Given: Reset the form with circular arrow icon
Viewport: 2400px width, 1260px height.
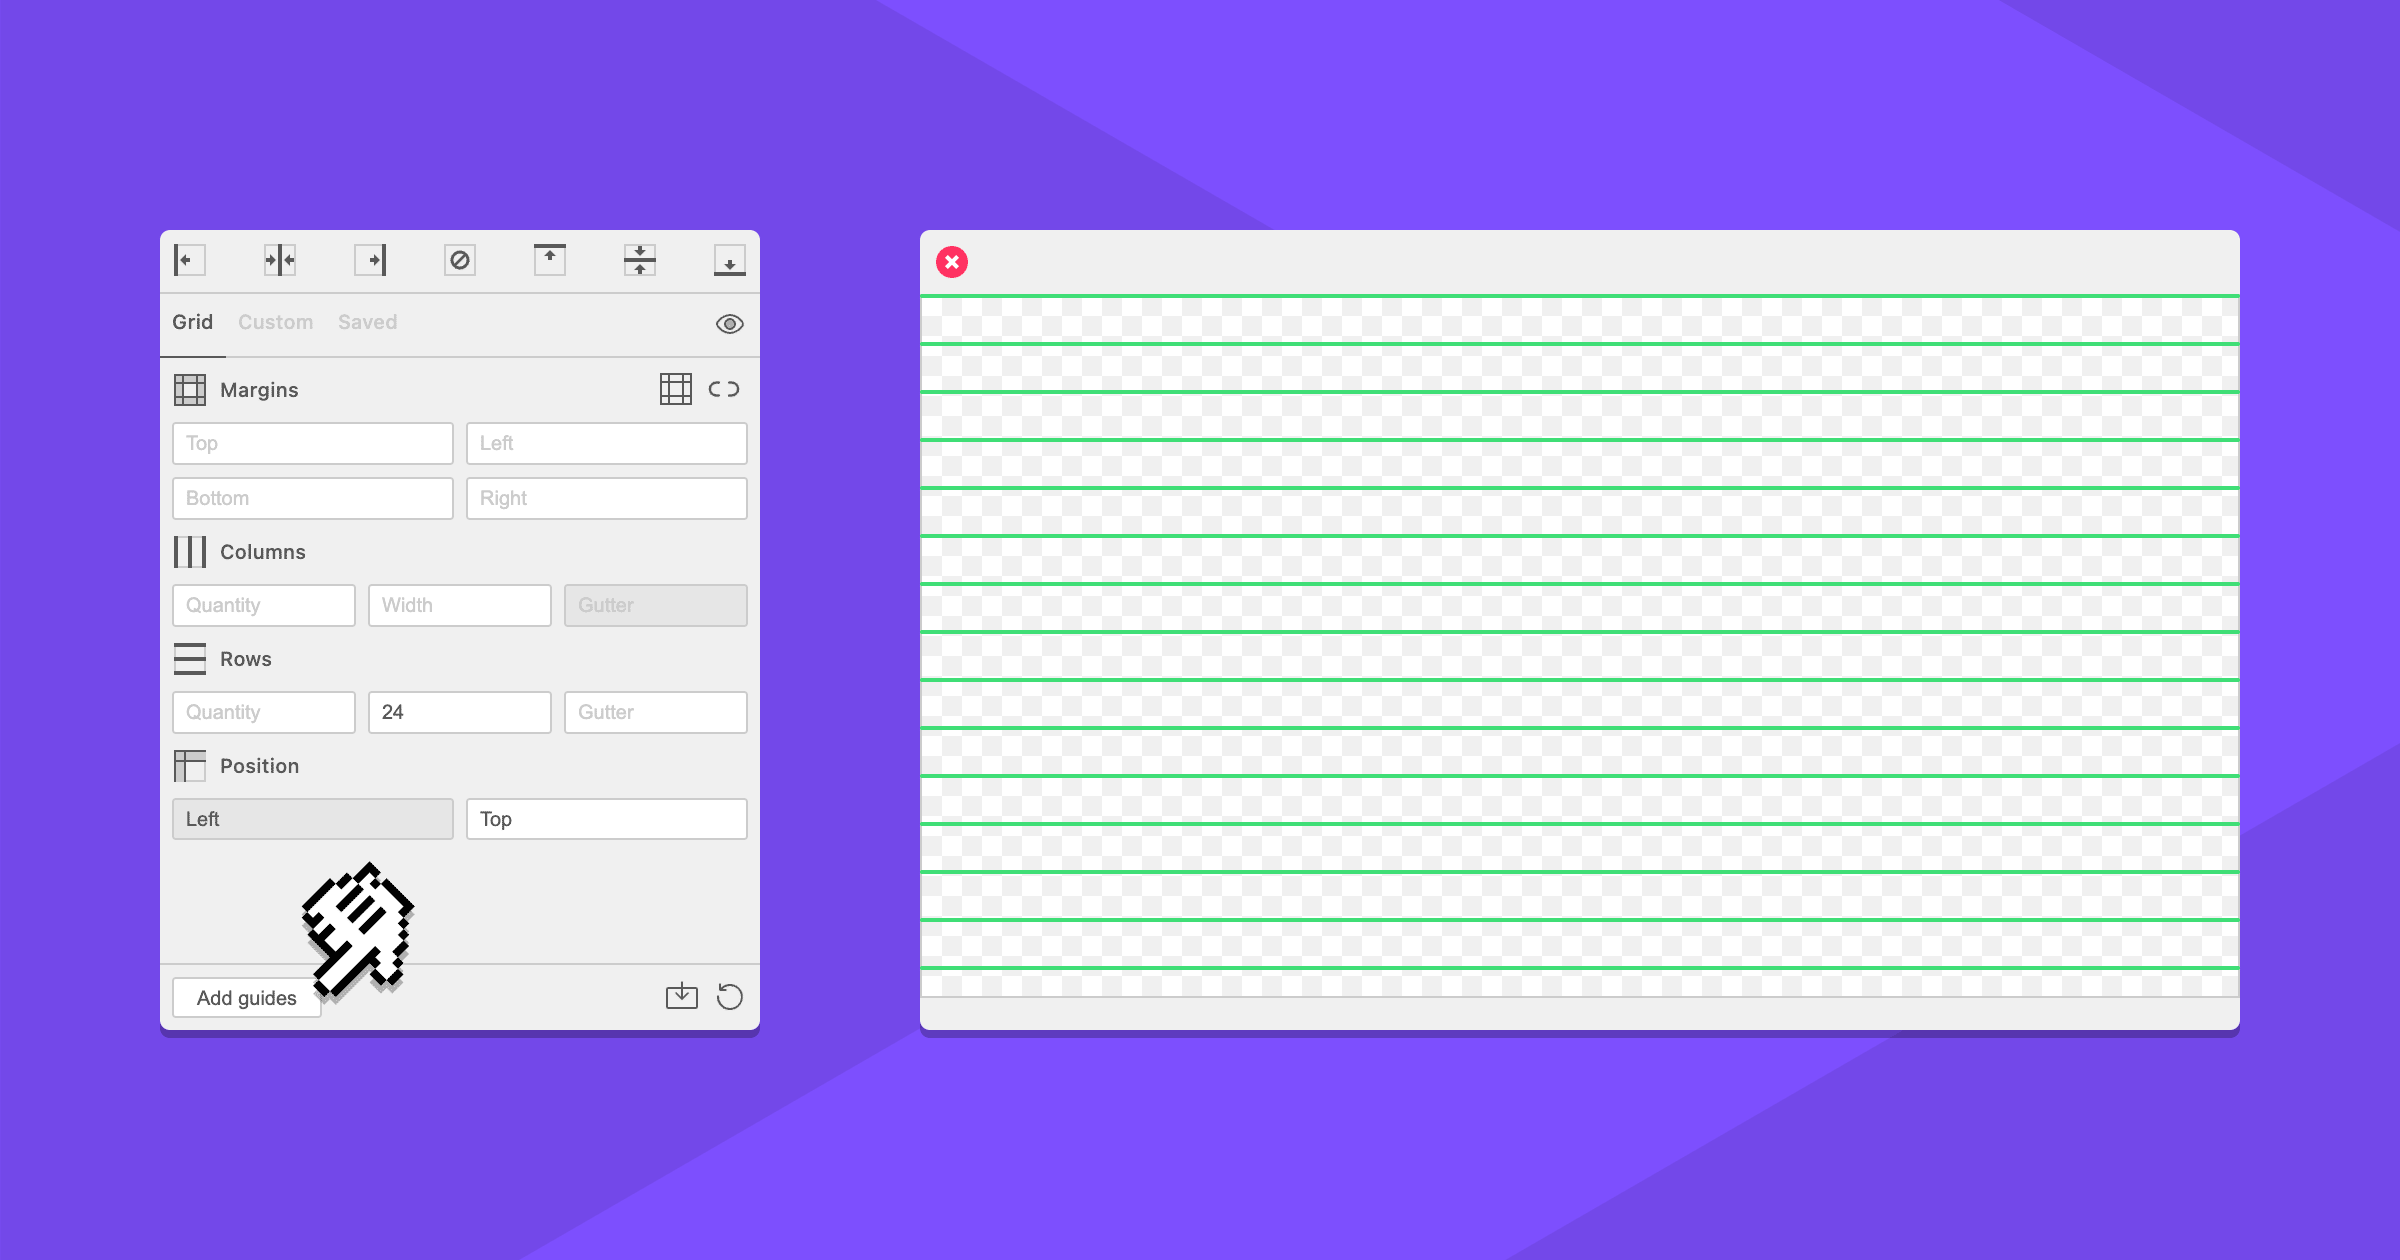Looking at the screenshot, I should (730, 997).
